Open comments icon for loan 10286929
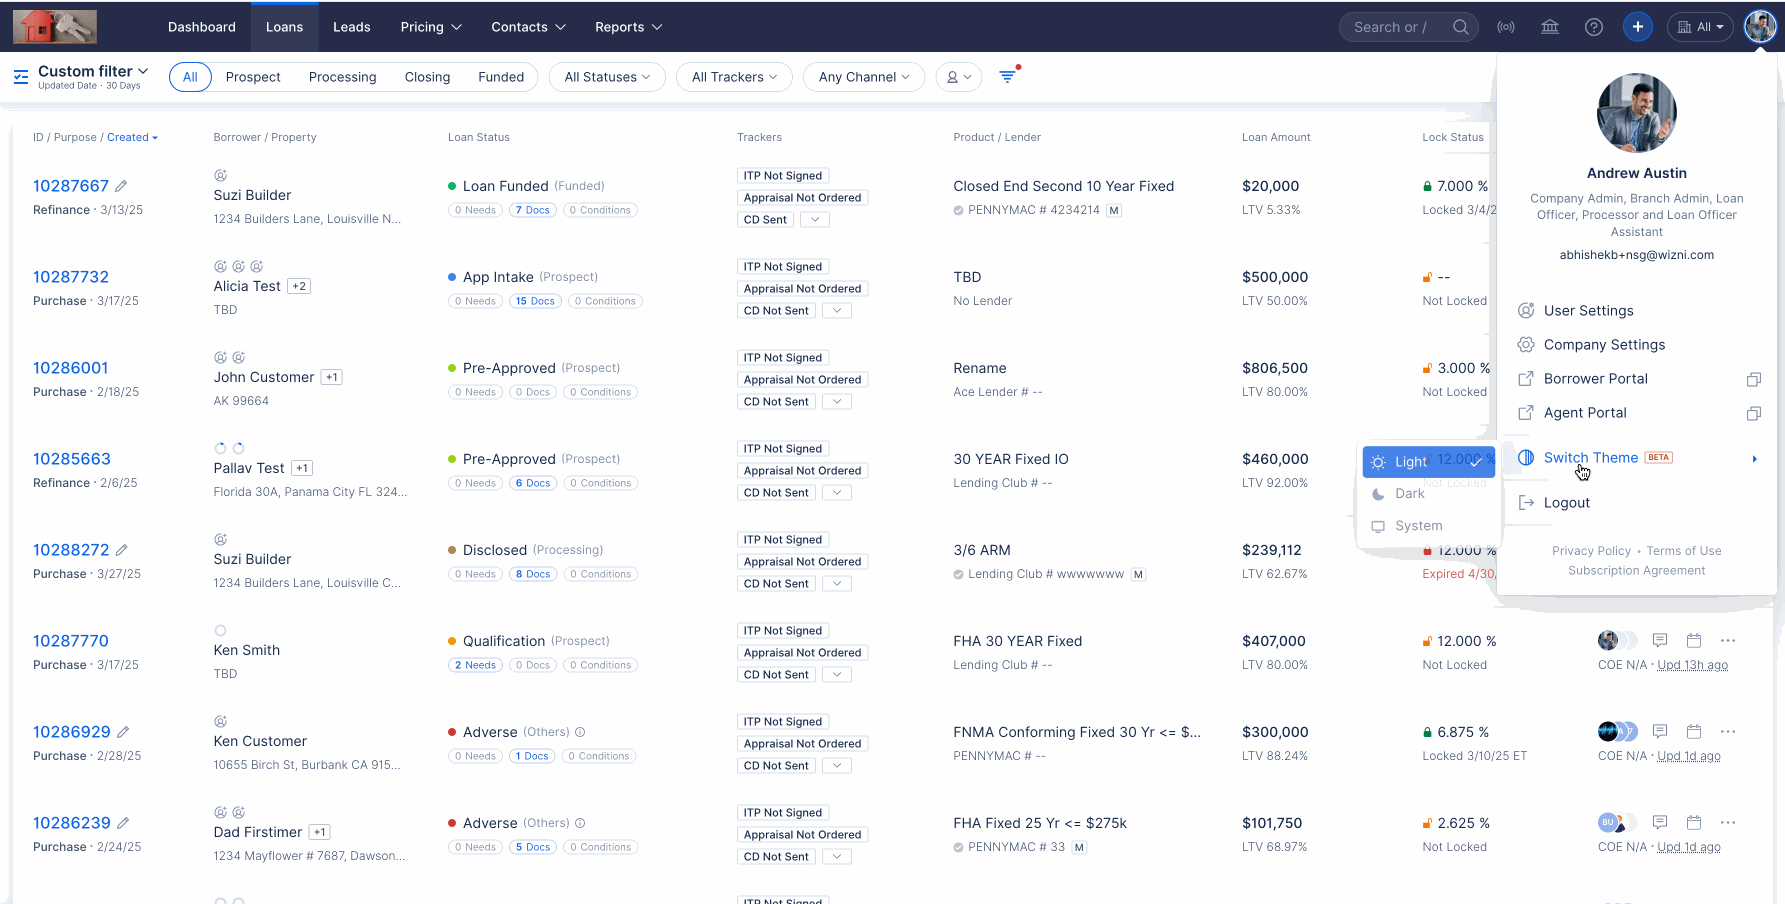Viewport: 1785px width, 904px height. click(x=1660, y=731)
